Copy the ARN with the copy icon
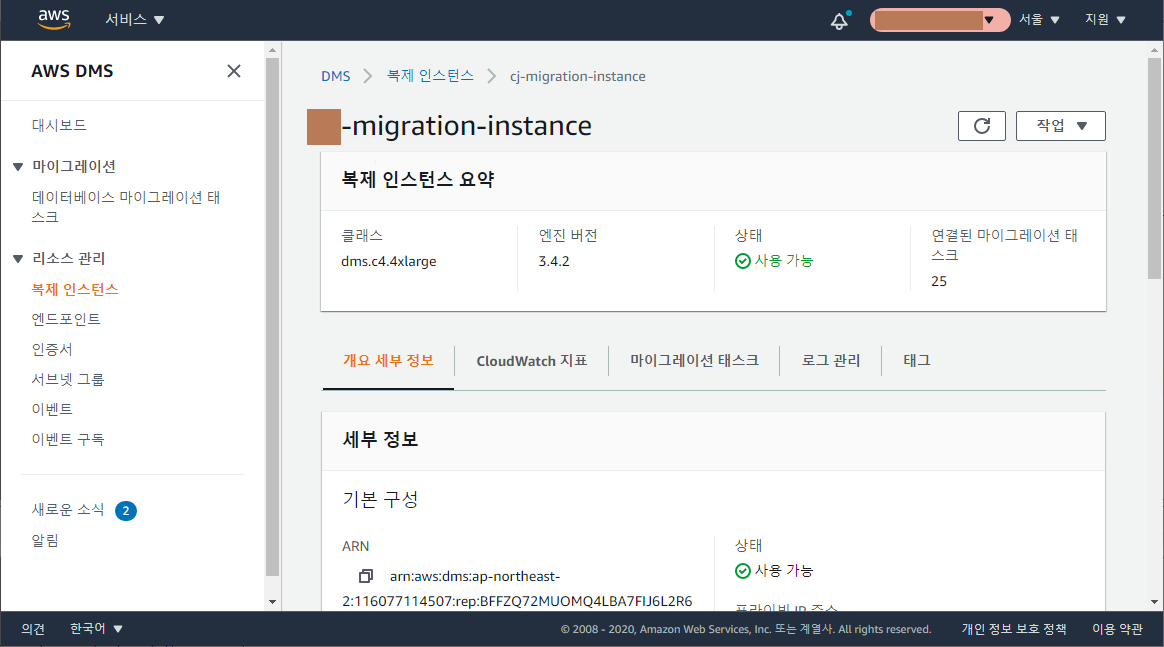Screen dimensions: 1164x647 pos(366,577)
